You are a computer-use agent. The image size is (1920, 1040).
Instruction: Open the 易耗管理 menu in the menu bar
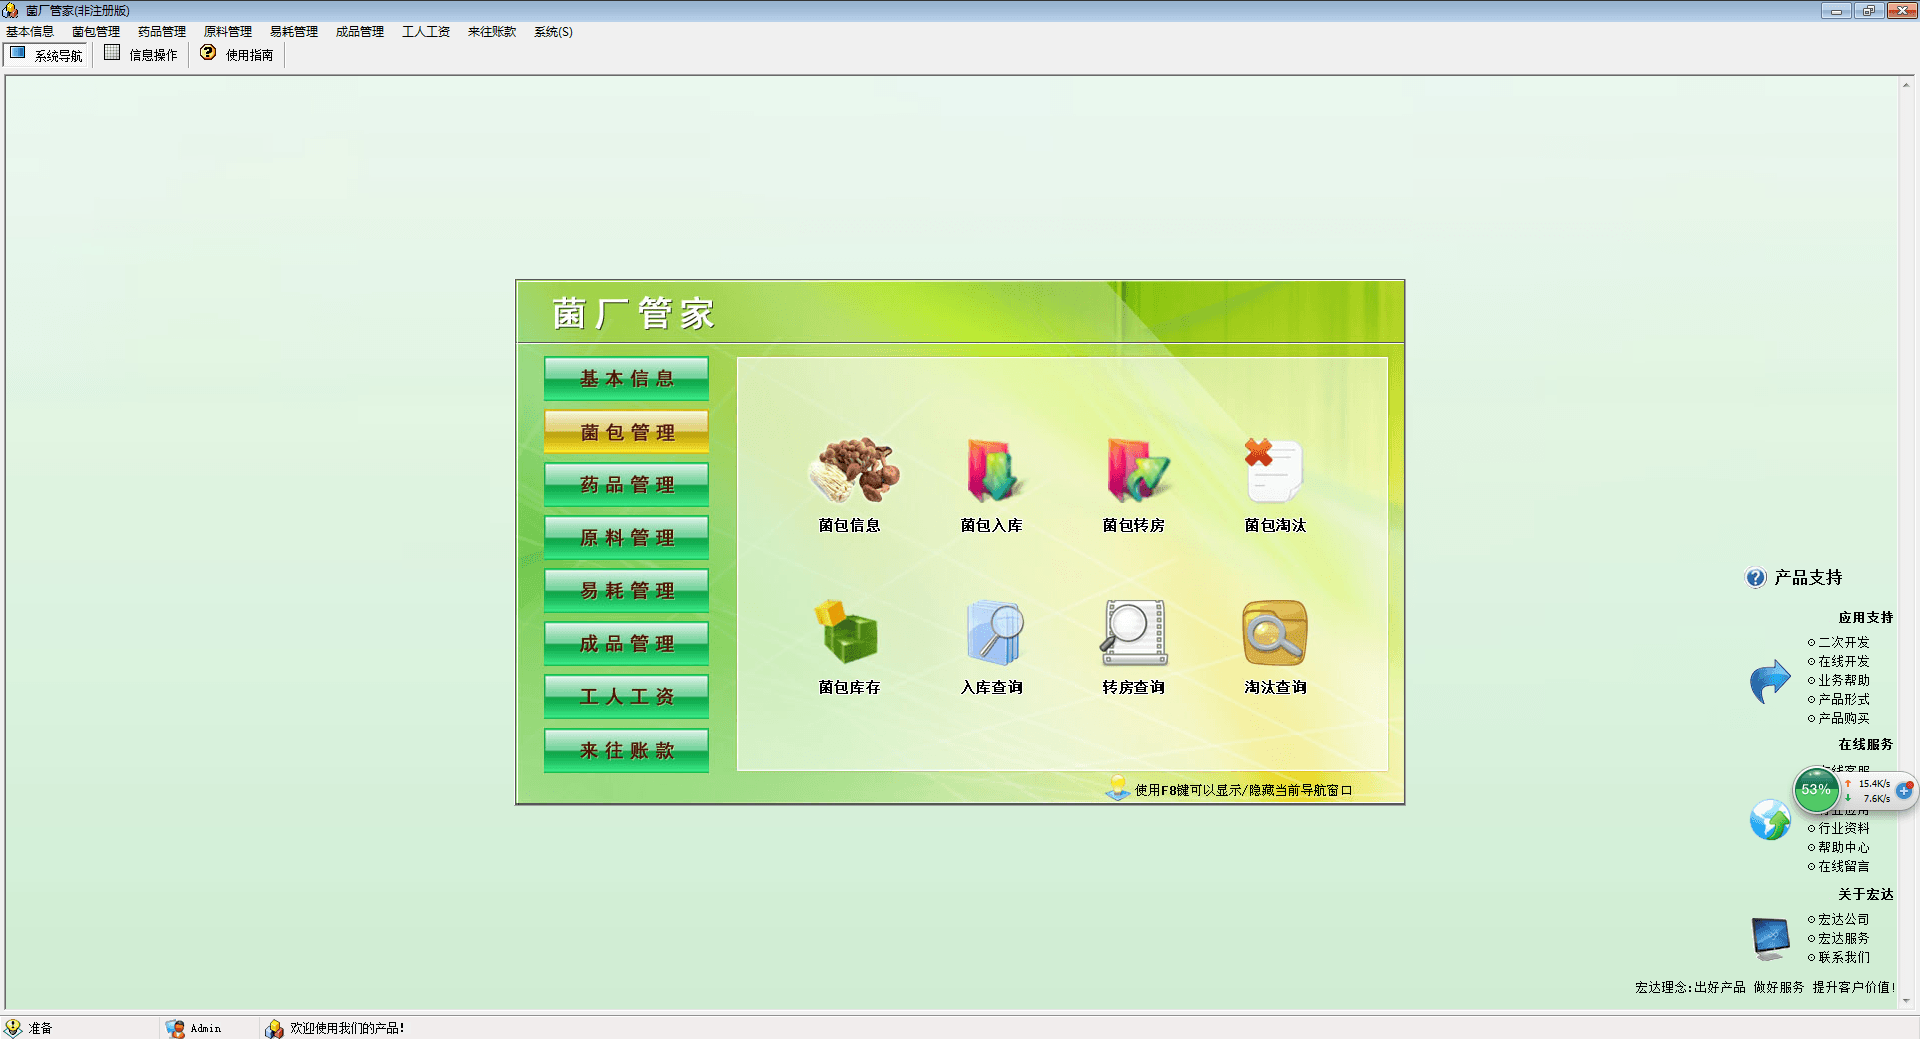pos(294,32)
